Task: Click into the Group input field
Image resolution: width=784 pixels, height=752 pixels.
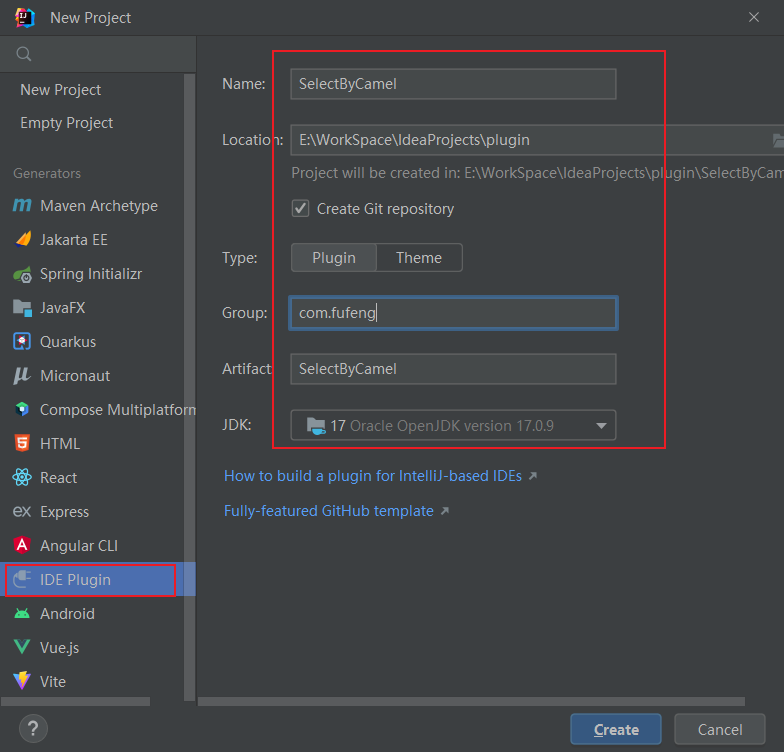Action: pos(453,313)
